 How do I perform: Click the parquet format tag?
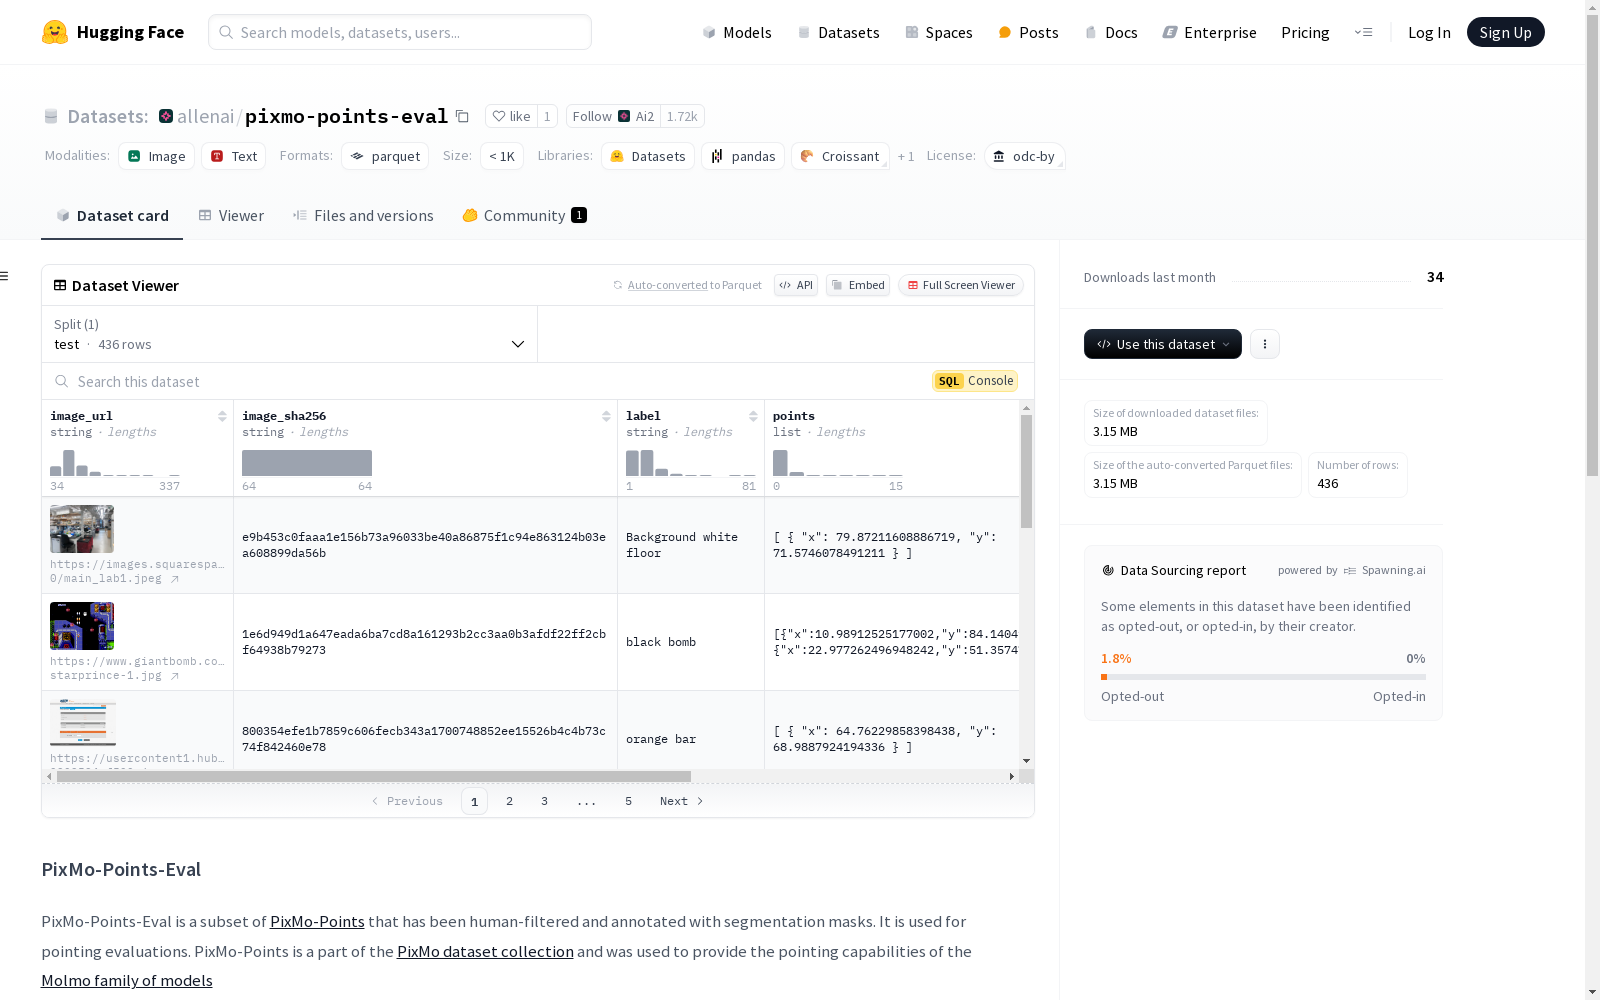[x=385, y=156]
